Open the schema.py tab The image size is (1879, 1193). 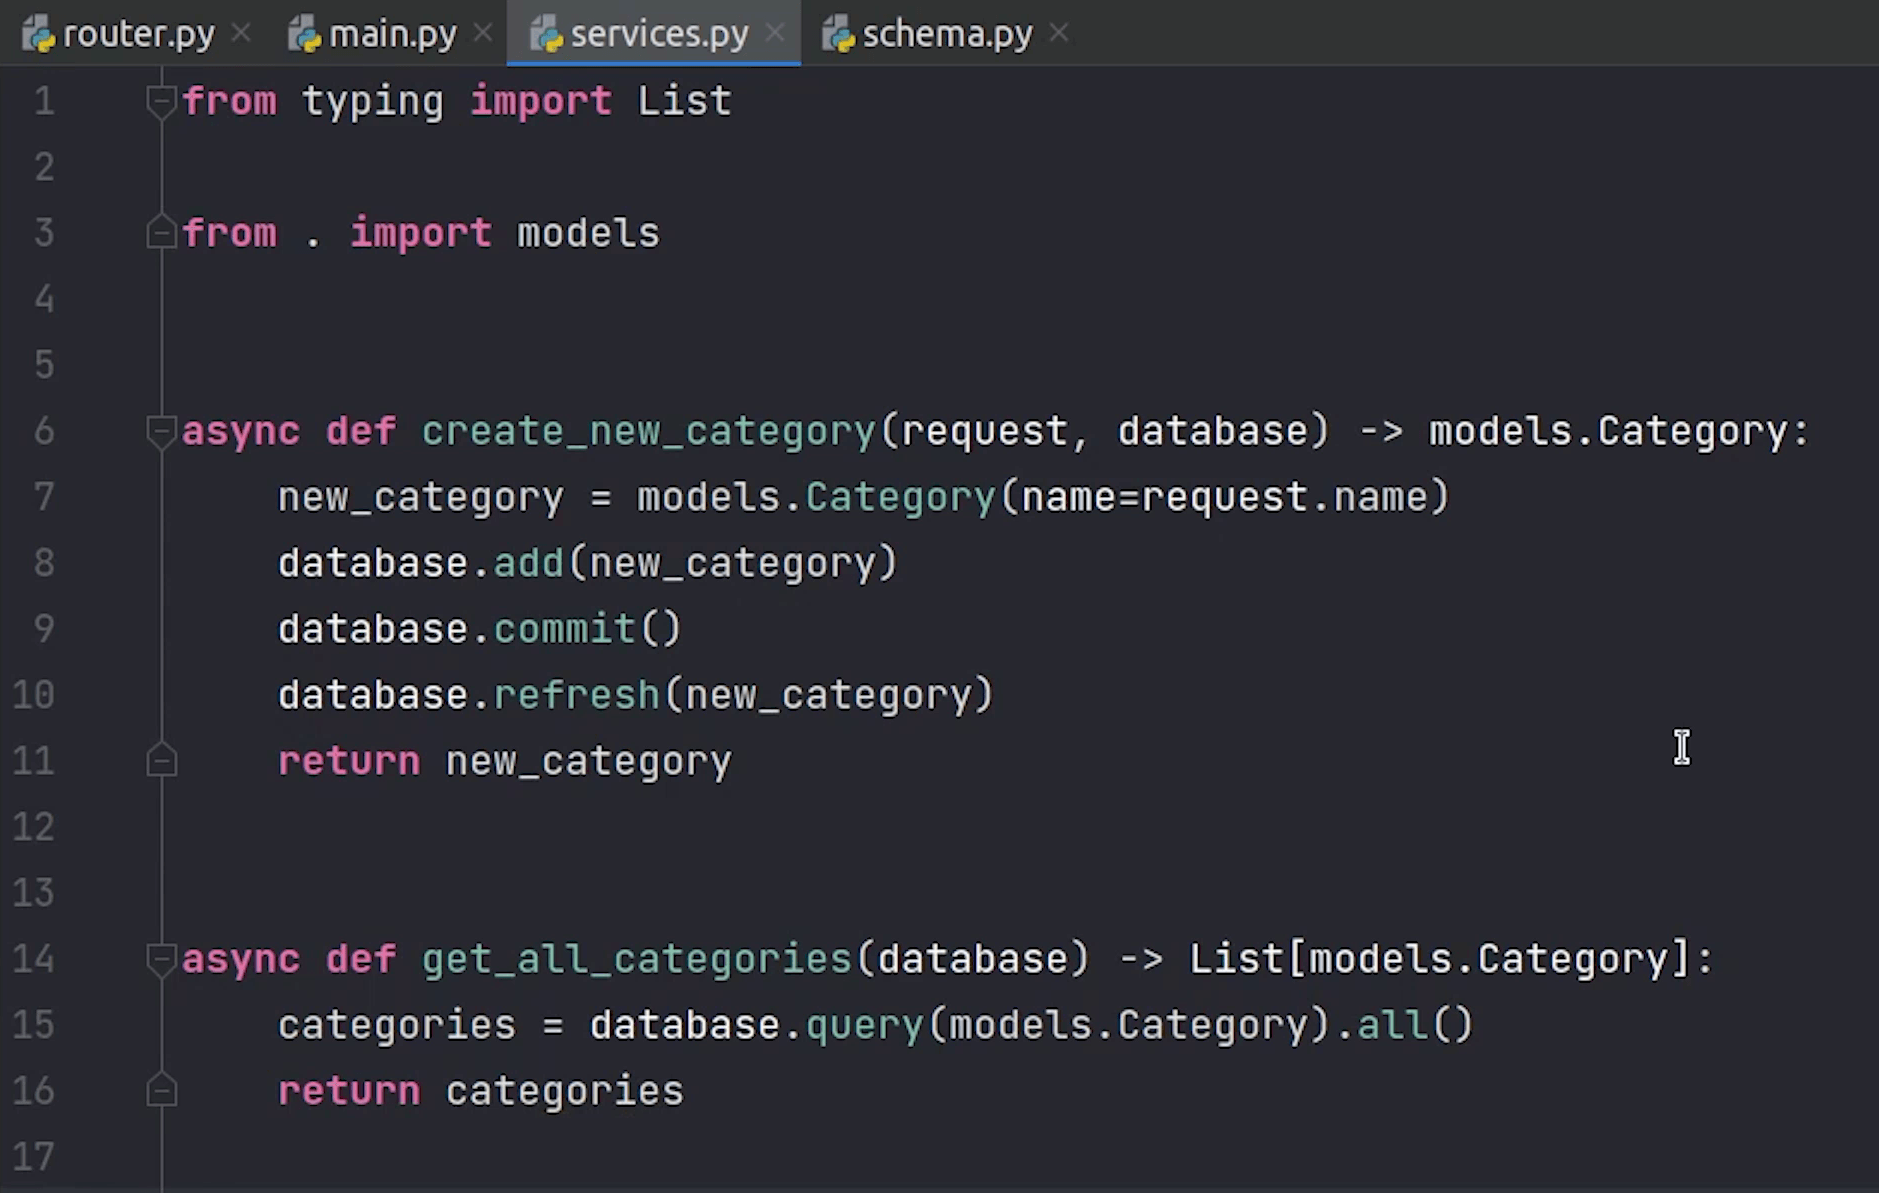click(946, 35)
